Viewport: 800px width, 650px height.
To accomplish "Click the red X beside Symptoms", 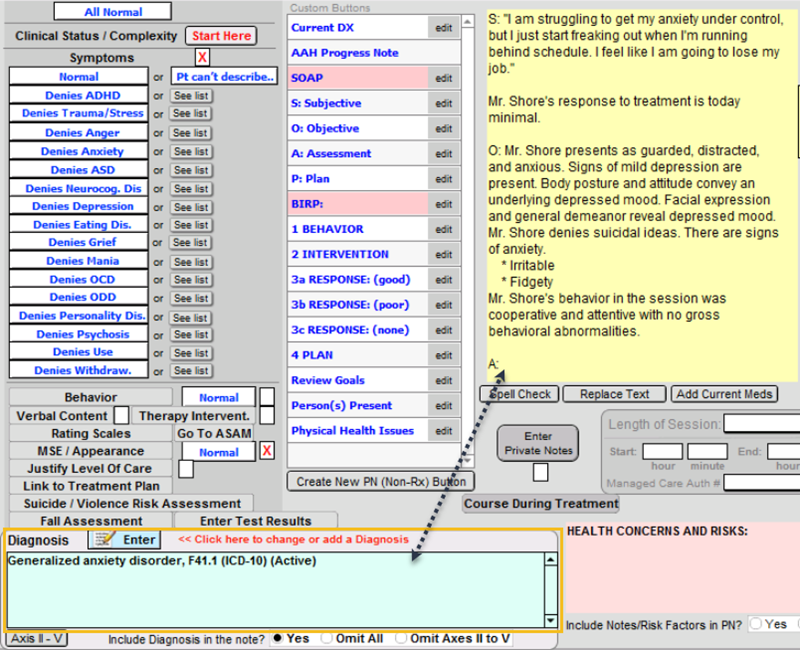I will 203,58.
